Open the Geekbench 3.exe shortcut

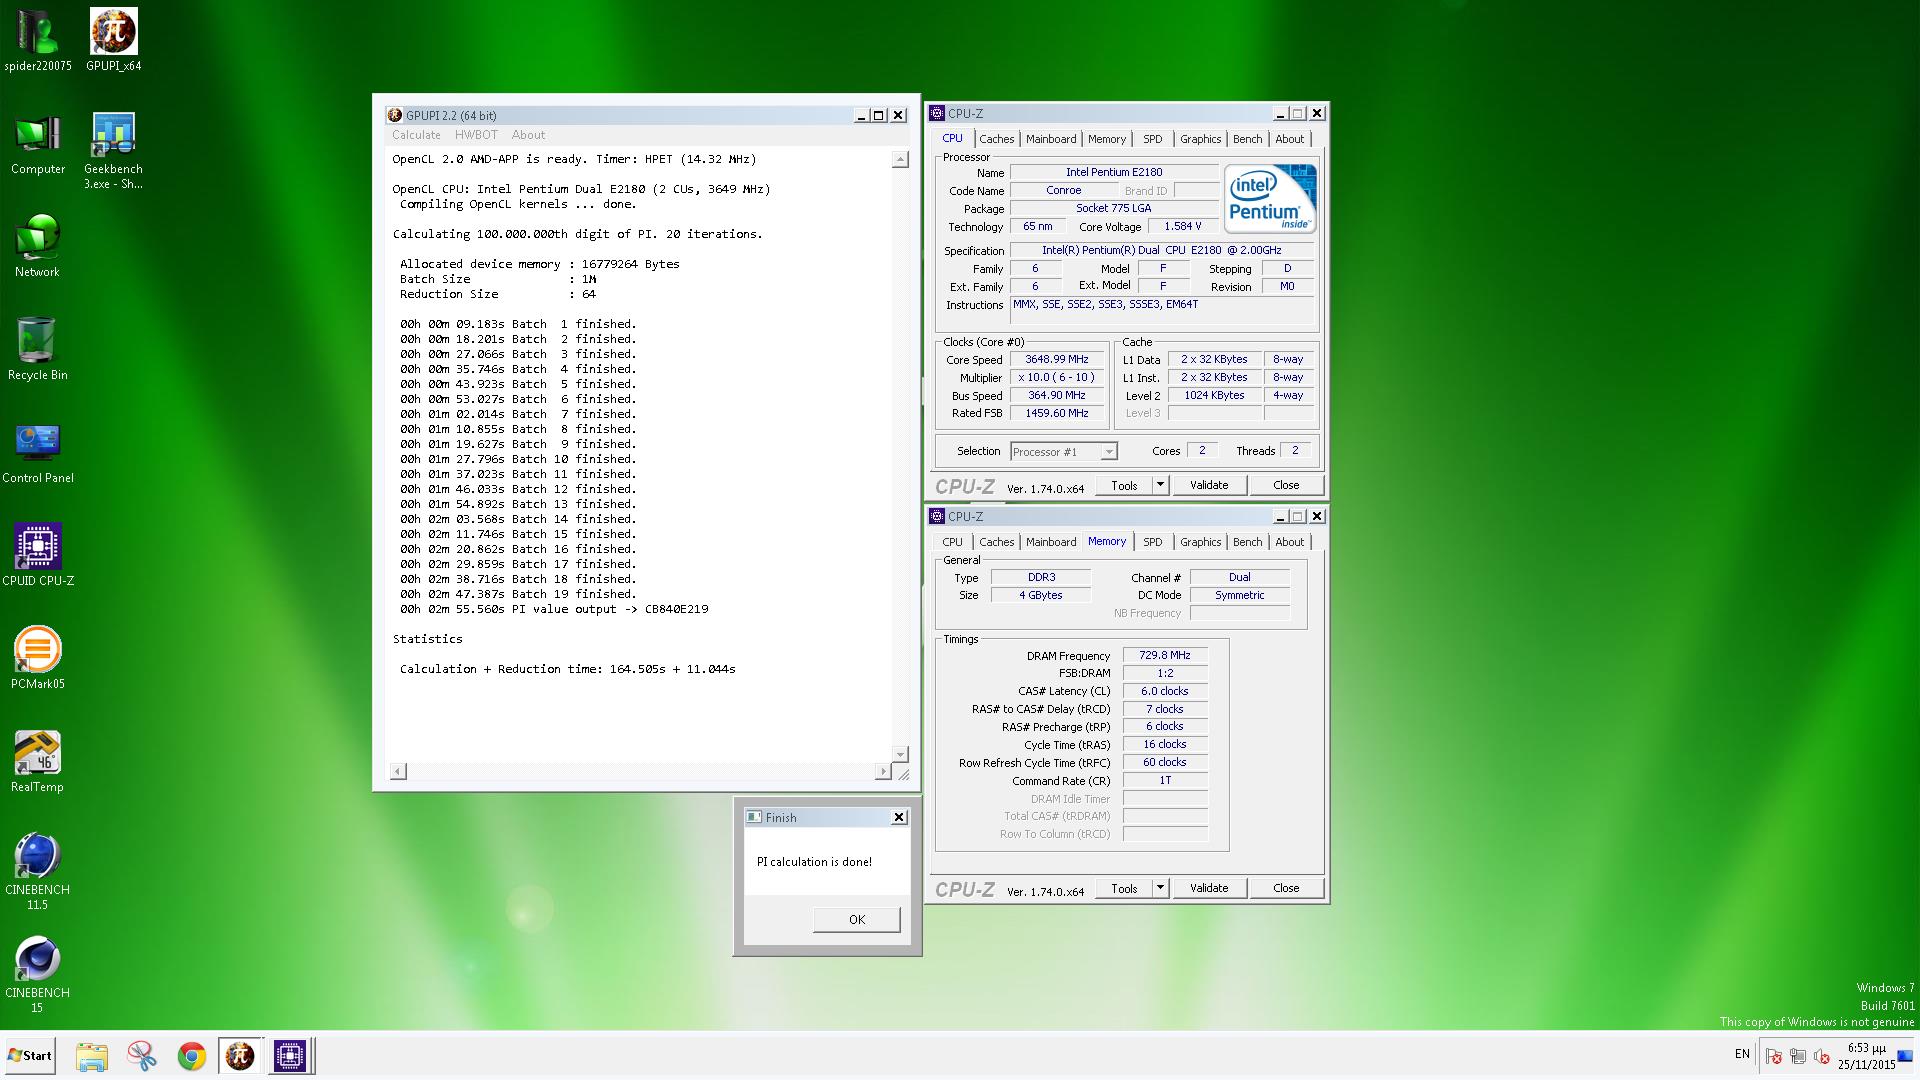[x=113, y=150]
